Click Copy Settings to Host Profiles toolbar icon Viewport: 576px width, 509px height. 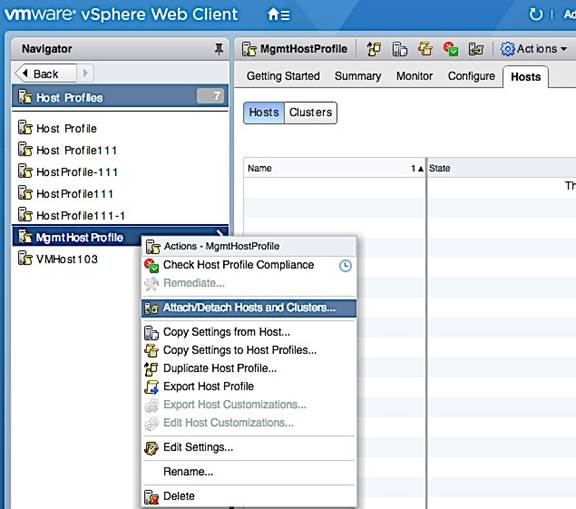(x=425, y=49)
